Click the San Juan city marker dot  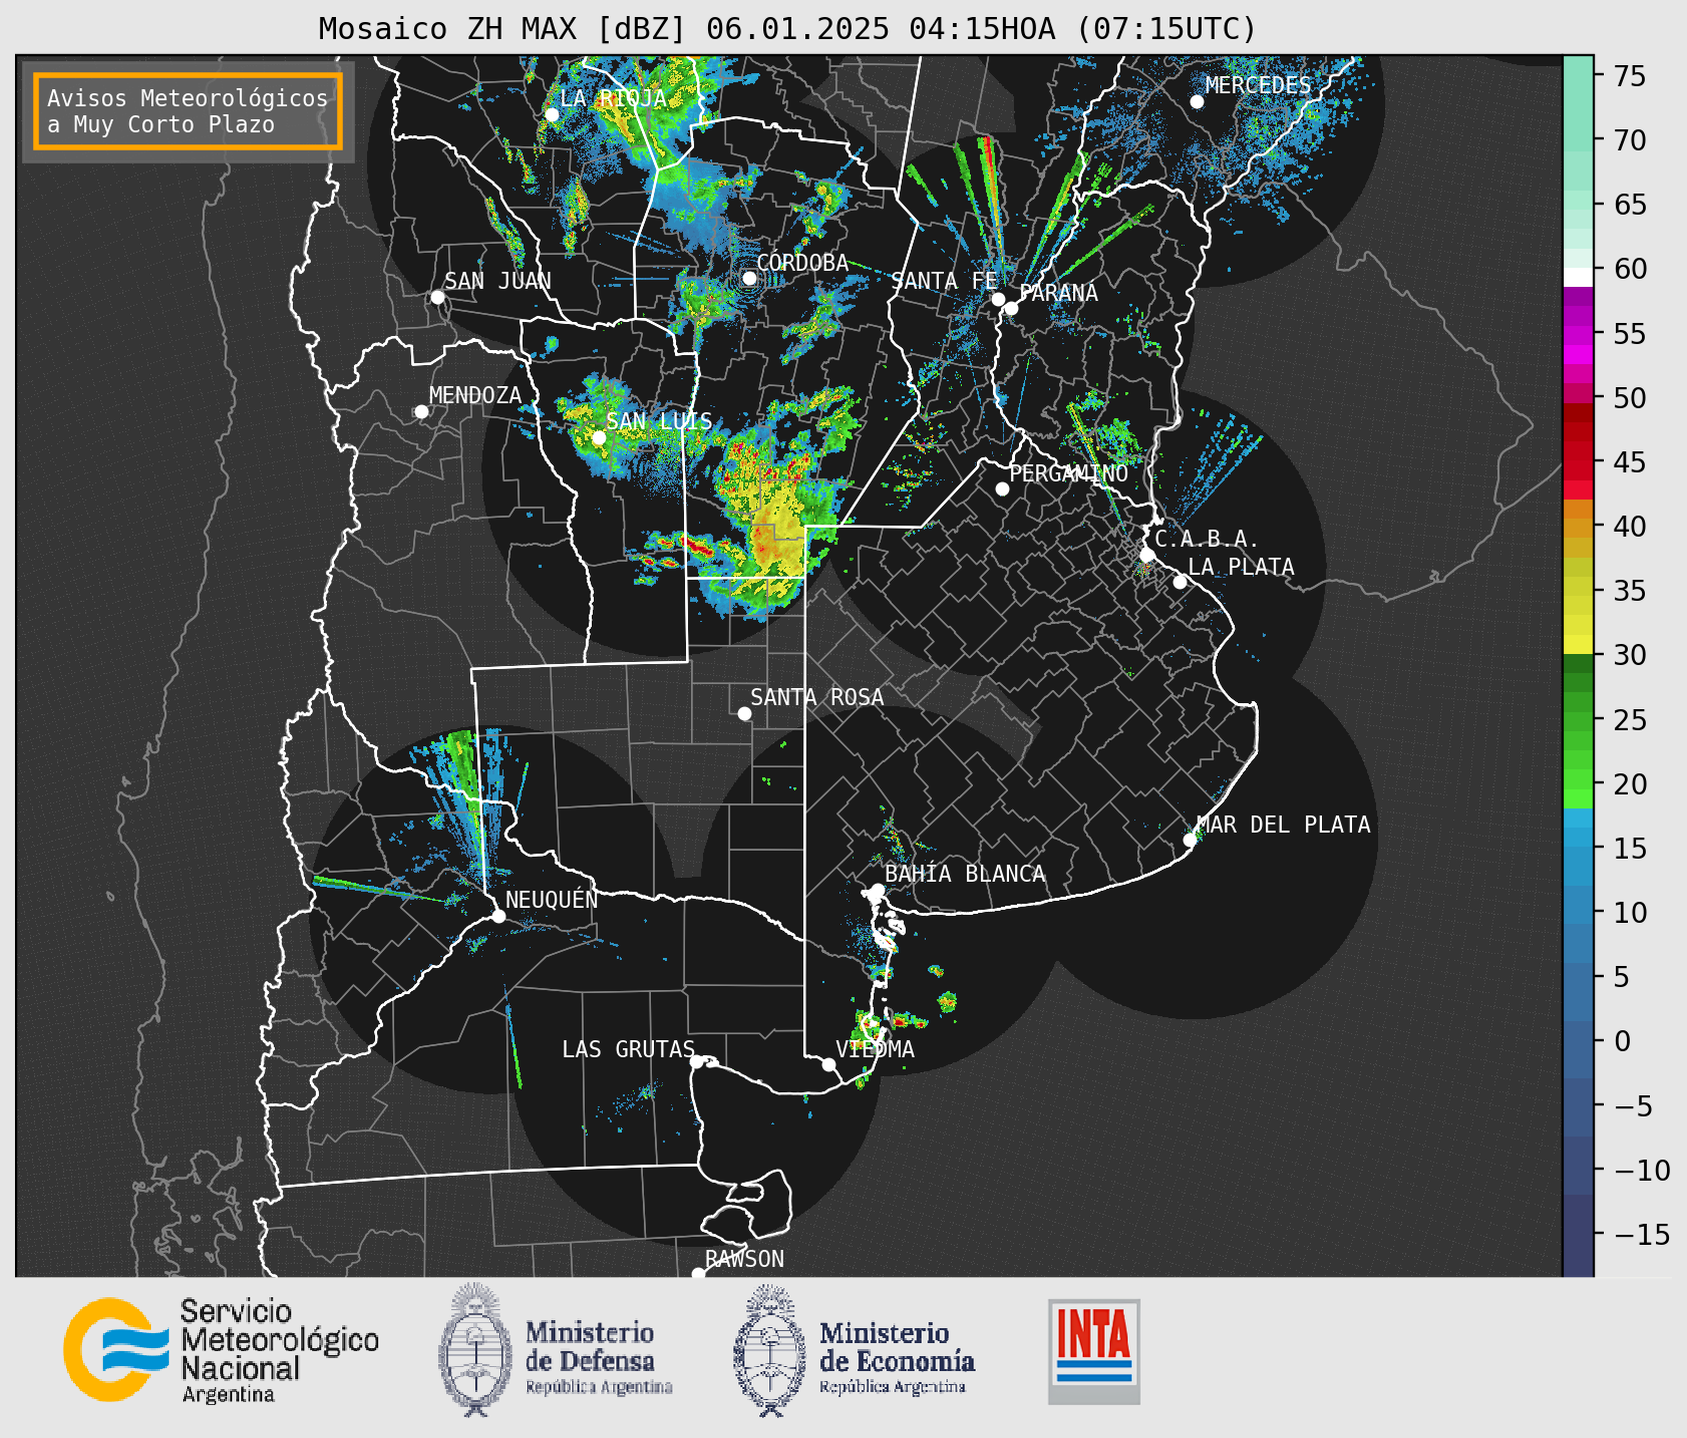[437, 297]
